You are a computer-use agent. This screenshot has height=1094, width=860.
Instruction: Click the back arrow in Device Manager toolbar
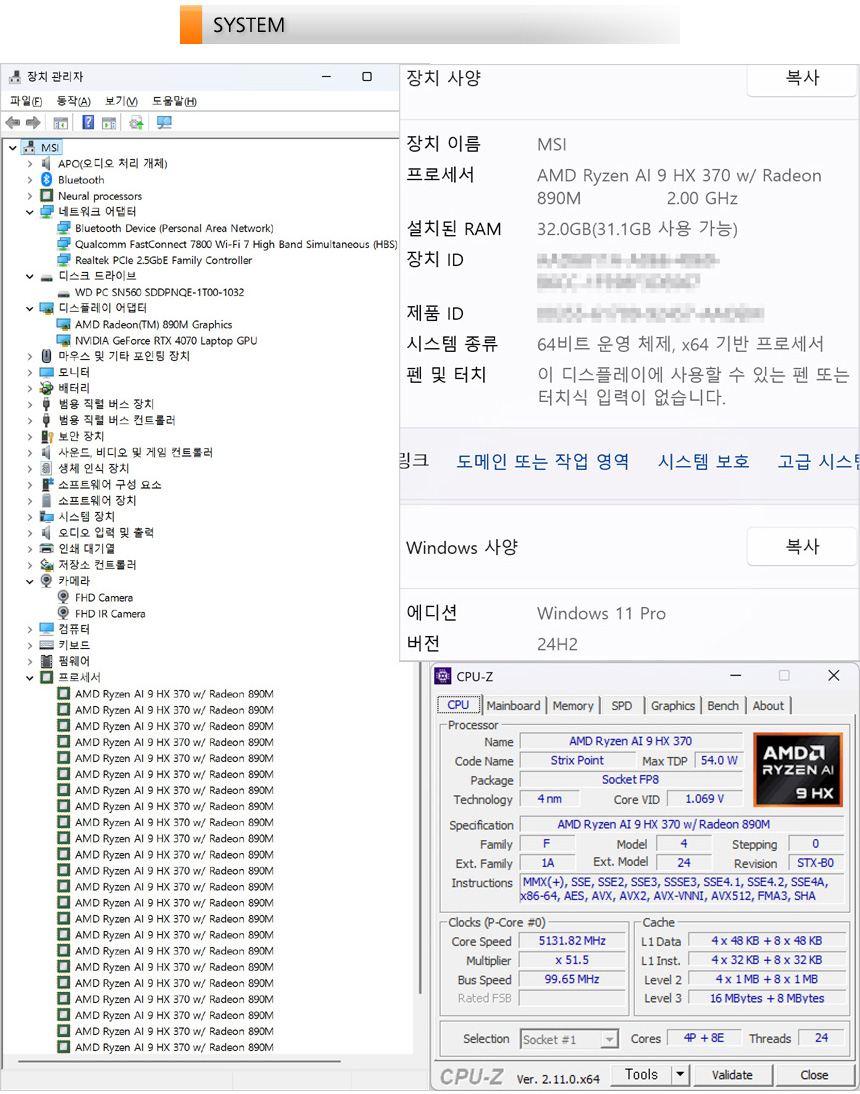[13, 122]
